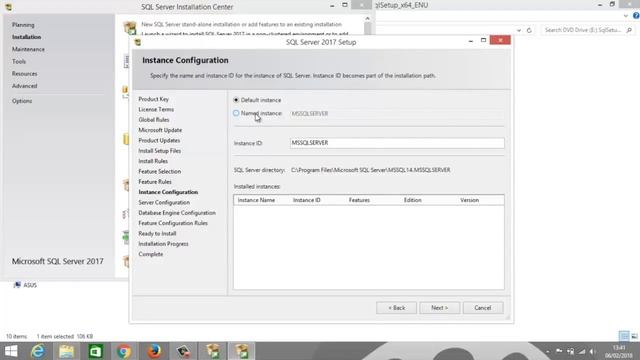Open the Windows Start button

[11, 351]
